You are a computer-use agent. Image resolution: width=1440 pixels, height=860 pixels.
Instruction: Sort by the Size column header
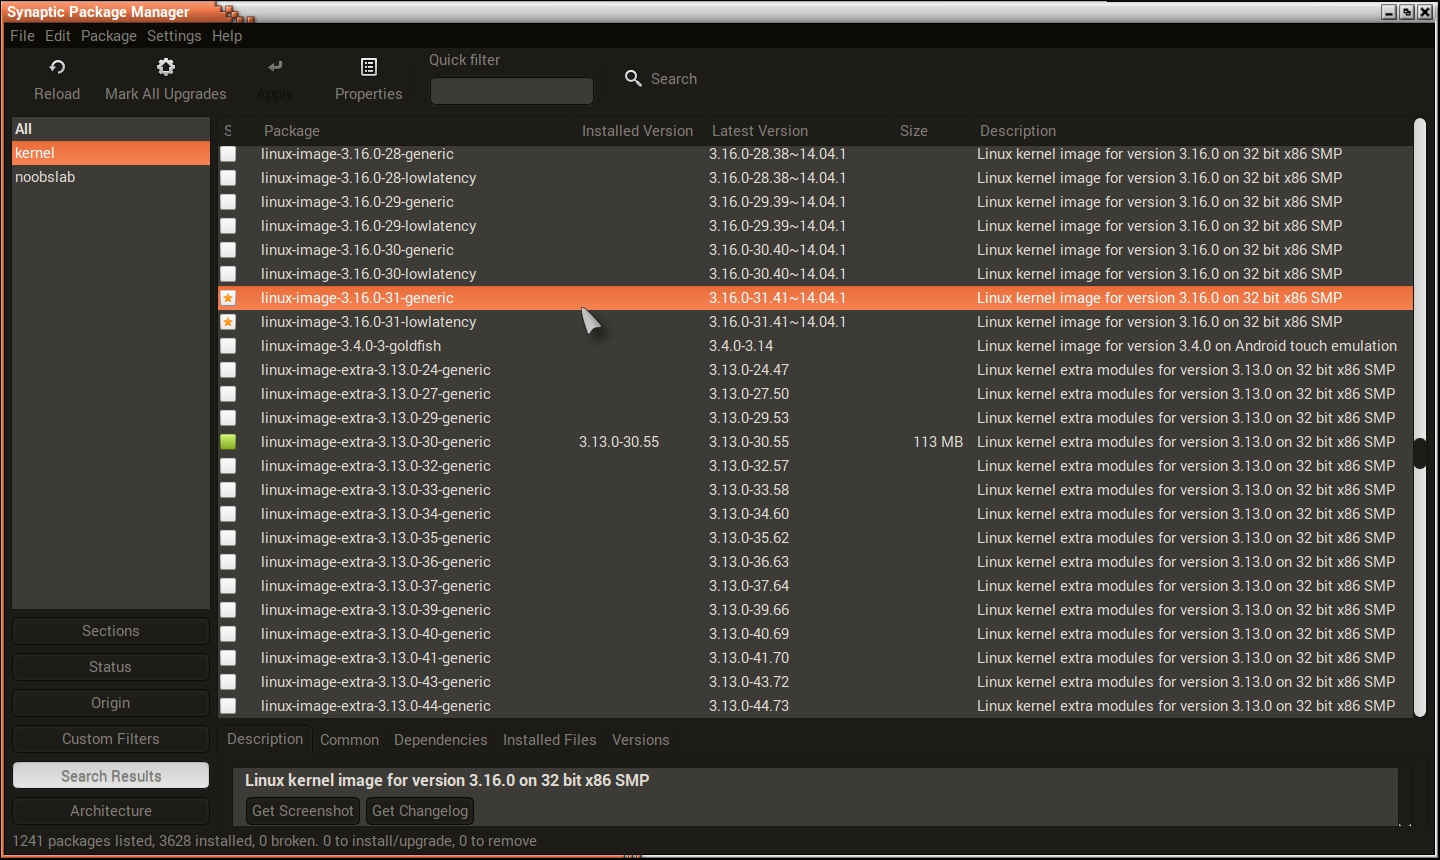(913, 131)
